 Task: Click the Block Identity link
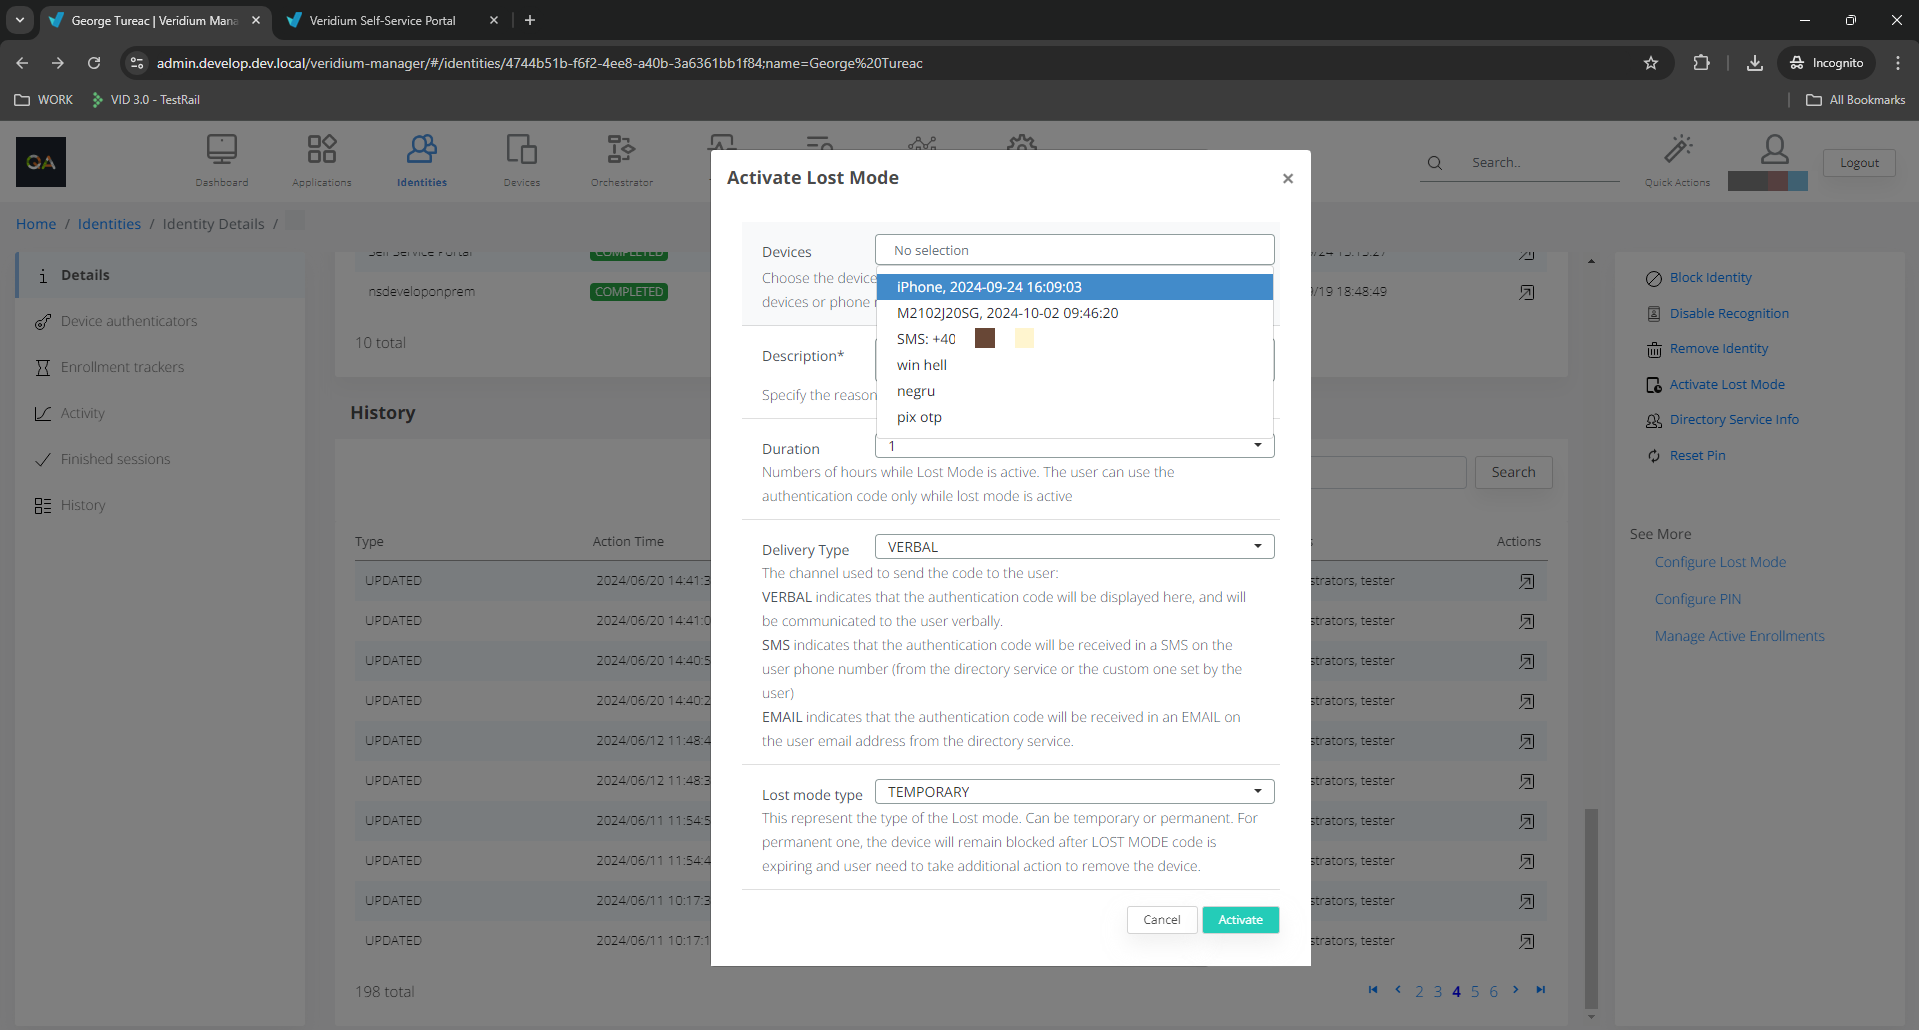tap(1710, 278)
